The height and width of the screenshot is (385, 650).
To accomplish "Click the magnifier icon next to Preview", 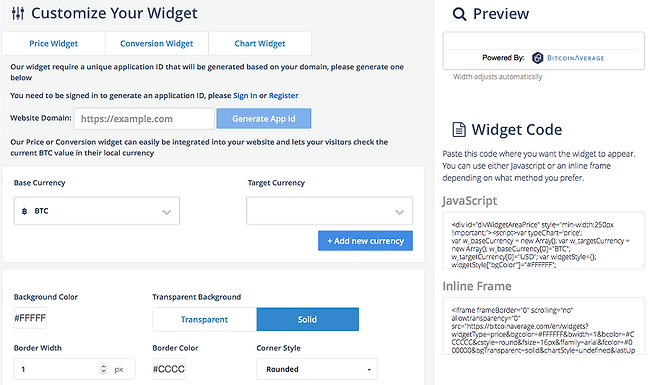I will [x=459, y=14].
